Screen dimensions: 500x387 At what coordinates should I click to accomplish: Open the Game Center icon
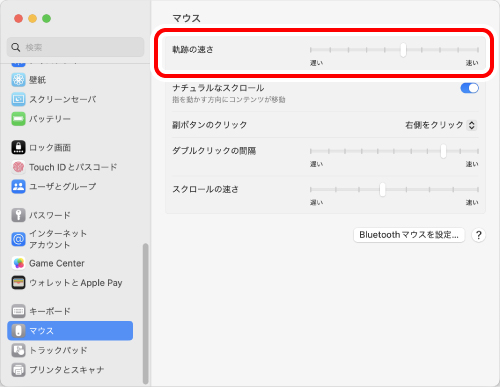18,263
